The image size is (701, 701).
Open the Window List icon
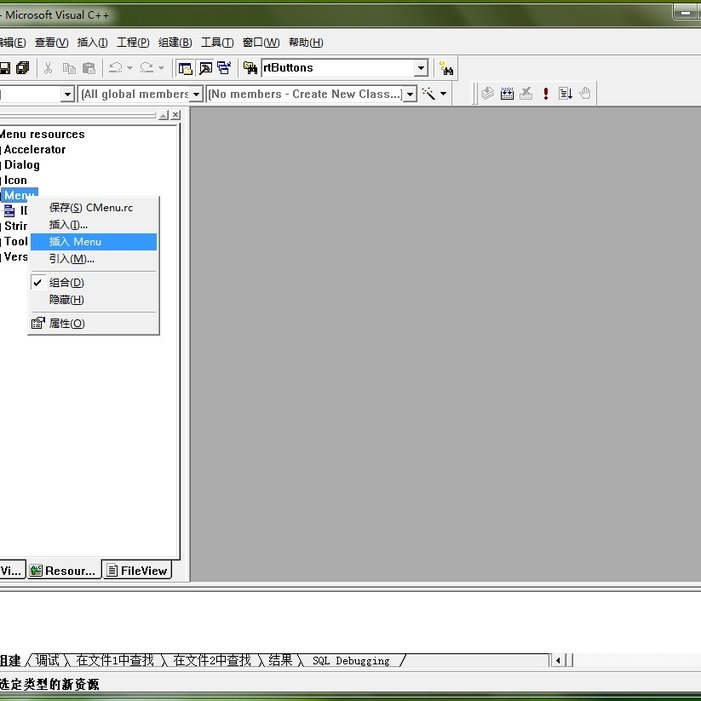tap(224, 68)
